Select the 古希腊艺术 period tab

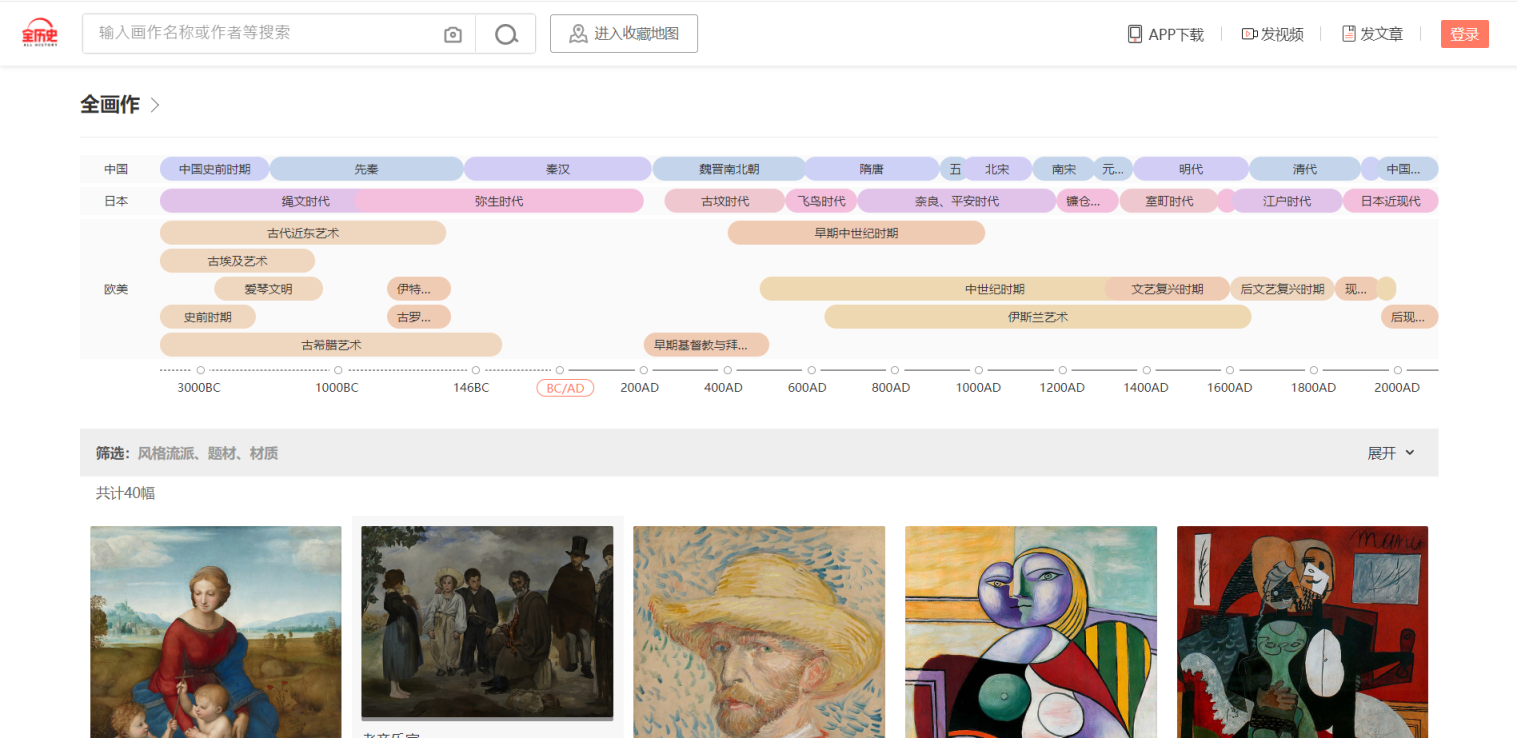[x=331, y=345]
